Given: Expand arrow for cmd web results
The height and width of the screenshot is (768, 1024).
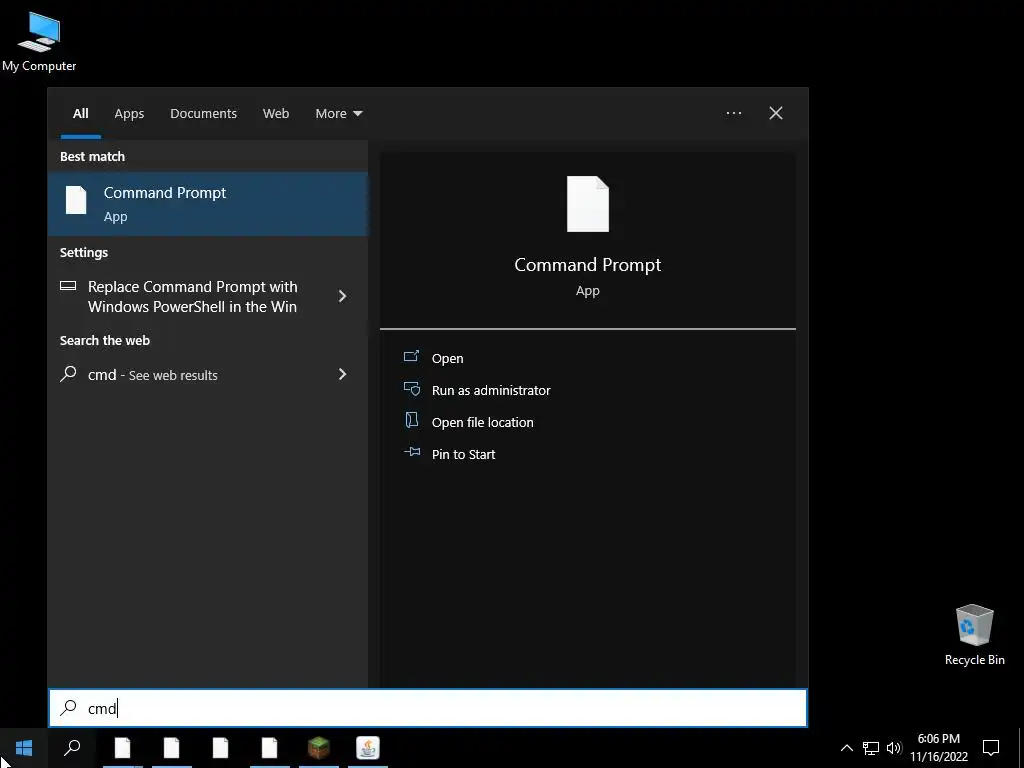Looking at the screenshot, I should click(x=342, y=374).
